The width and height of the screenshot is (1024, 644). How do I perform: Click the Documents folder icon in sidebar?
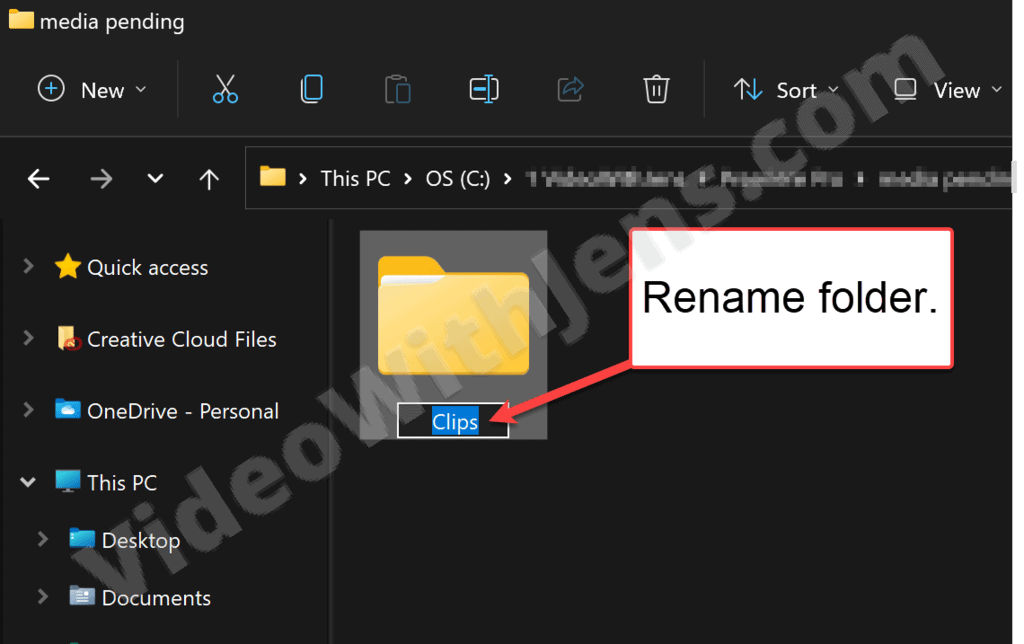[82, 596]
